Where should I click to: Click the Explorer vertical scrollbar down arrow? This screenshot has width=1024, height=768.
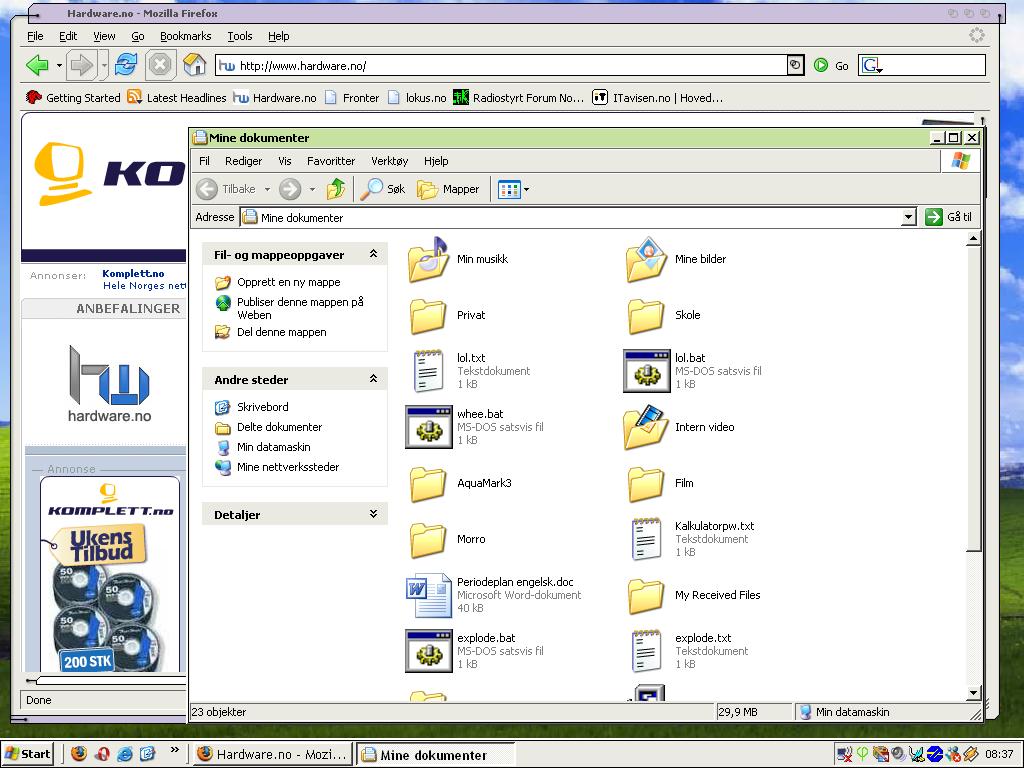[x=974, y=693]
